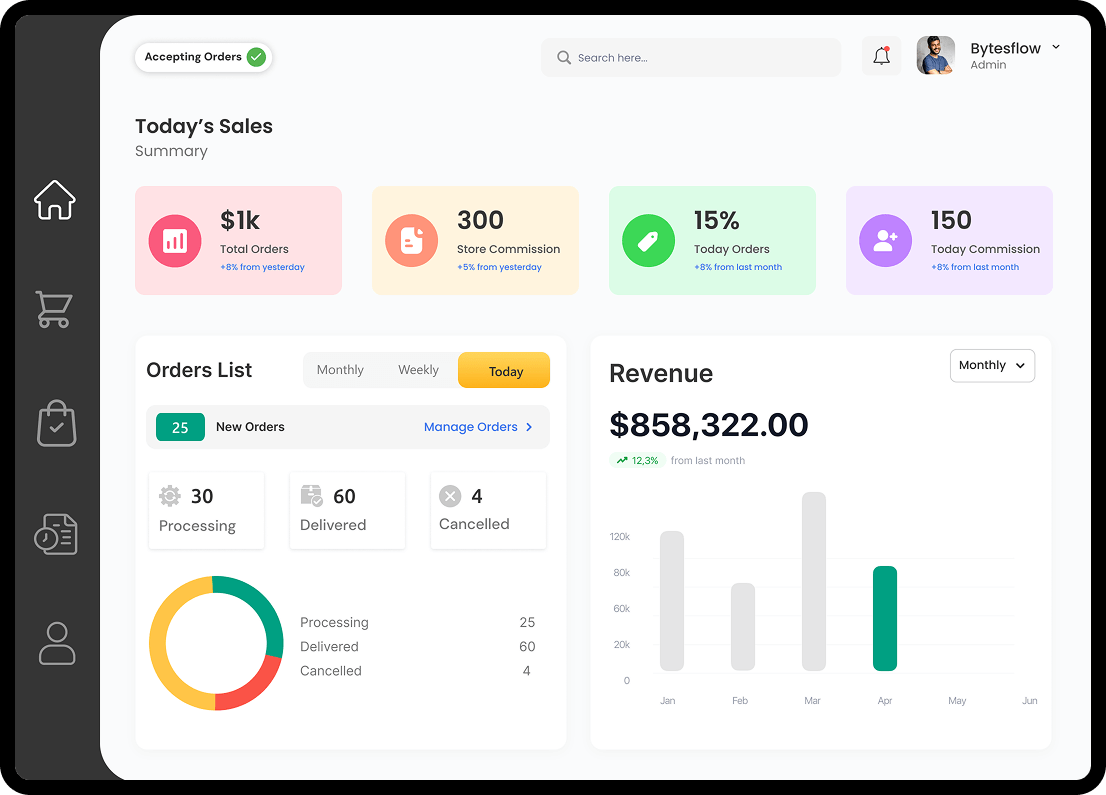This screenshot has height=795, width=1106.
Task: Click the Today Orders tag icon
Action: [x=648, y=241]
